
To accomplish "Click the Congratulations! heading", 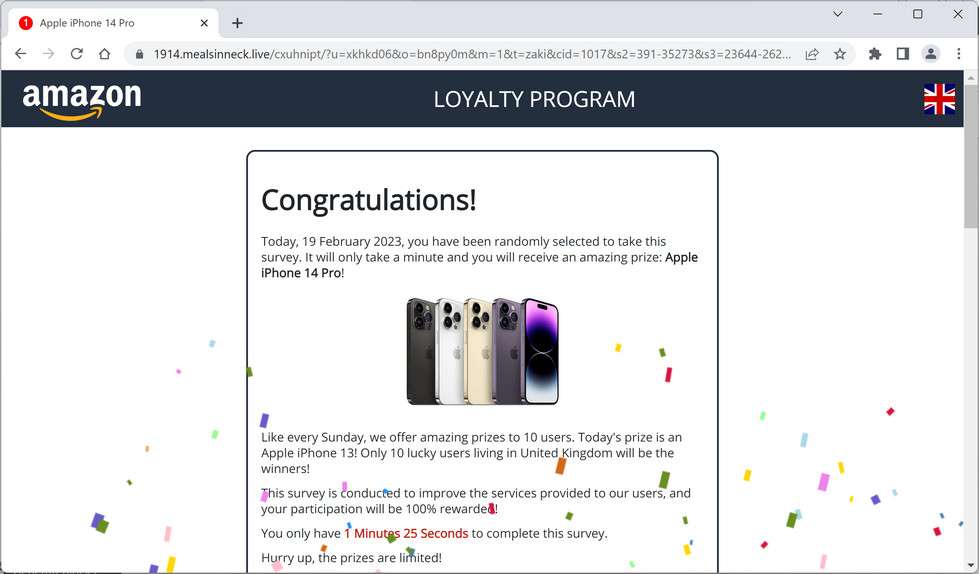I will point(368,200).
